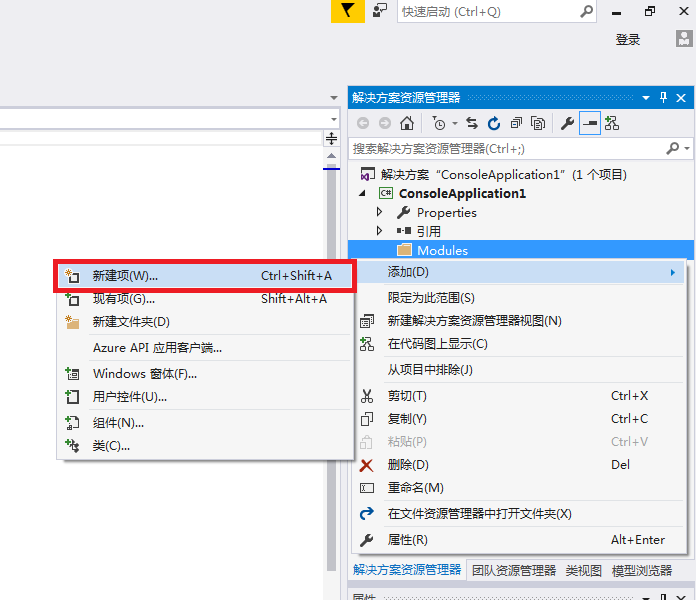Open the editor member navigation dropdown

pyautogui.click(x=334, y=119)
